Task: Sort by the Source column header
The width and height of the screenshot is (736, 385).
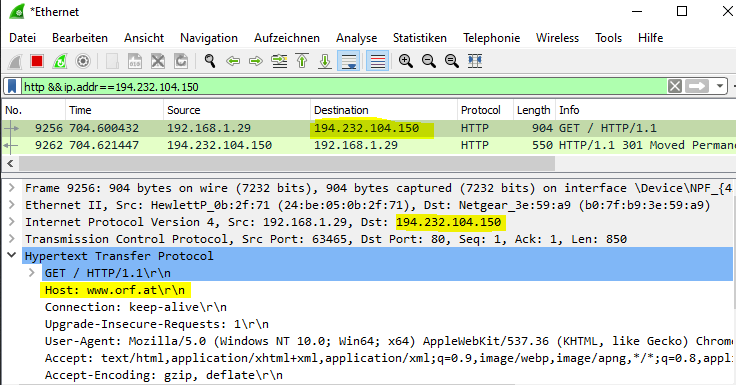Action: coord(237,110)
